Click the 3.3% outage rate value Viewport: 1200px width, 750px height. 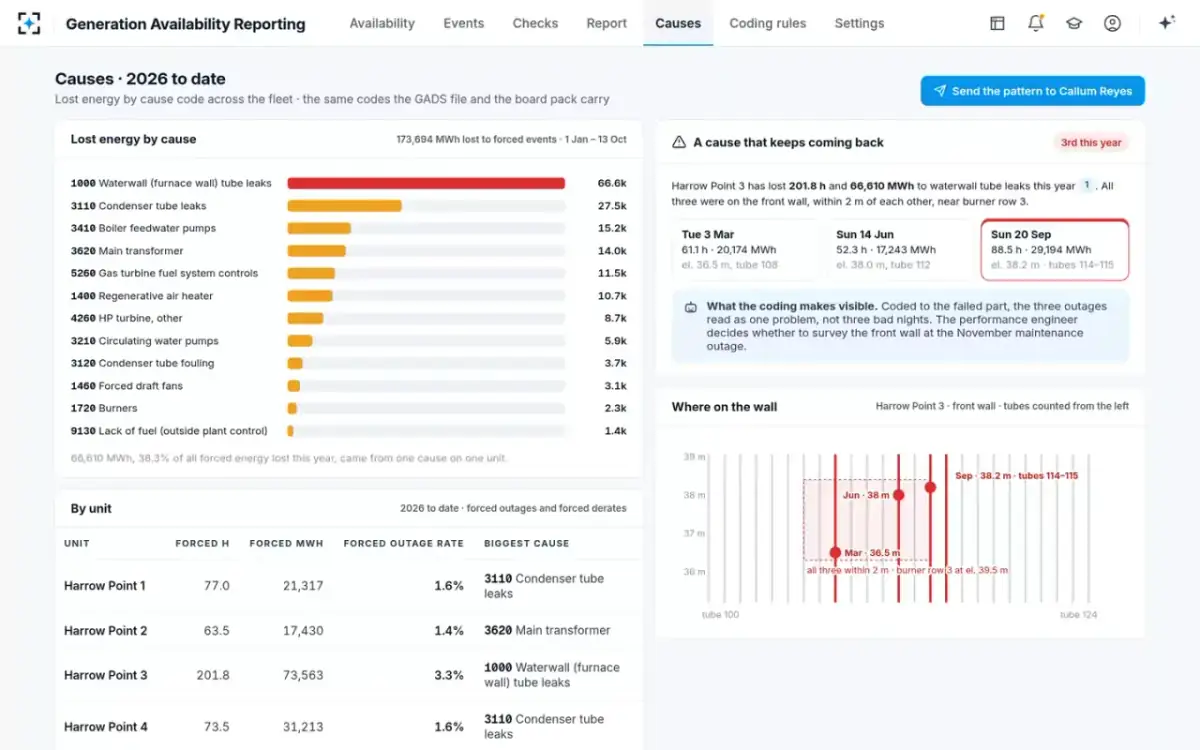click(x=448, y=675)
